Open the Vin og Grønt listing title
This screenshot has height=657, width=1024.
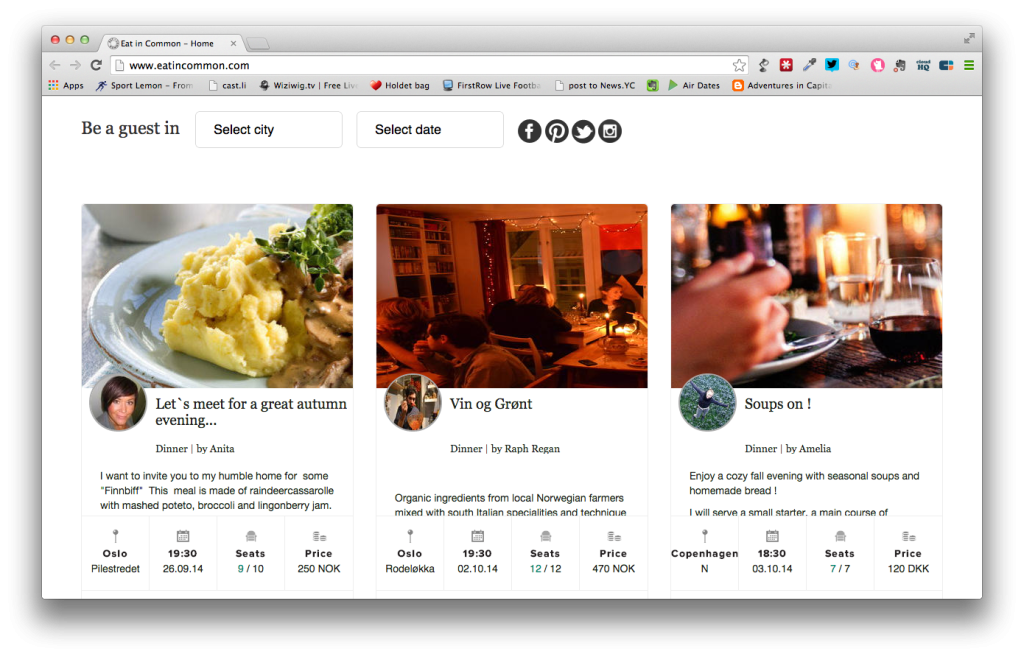[x=490, y=404]
